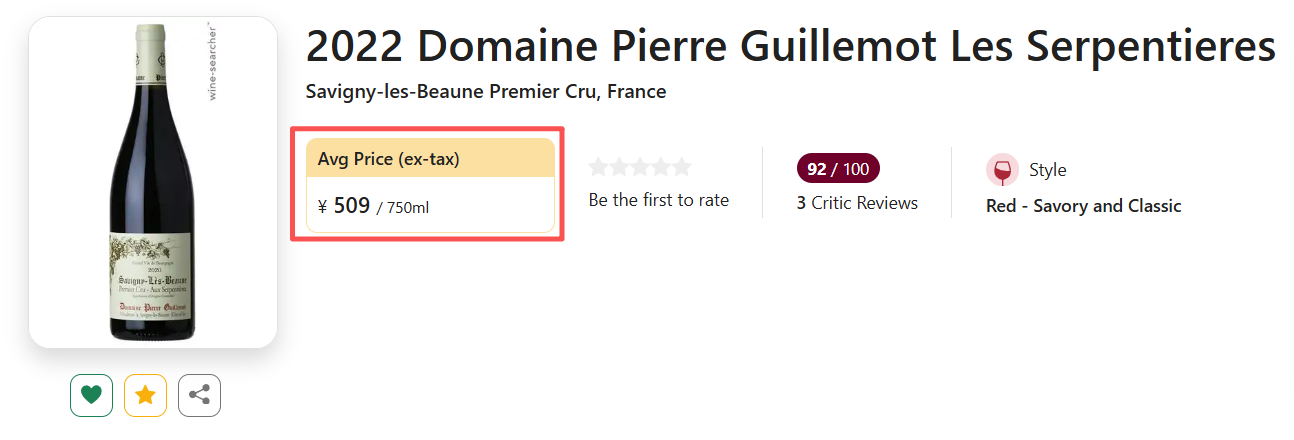
Task: Click the 92 / 100 score badge
Action: (838, 169)
